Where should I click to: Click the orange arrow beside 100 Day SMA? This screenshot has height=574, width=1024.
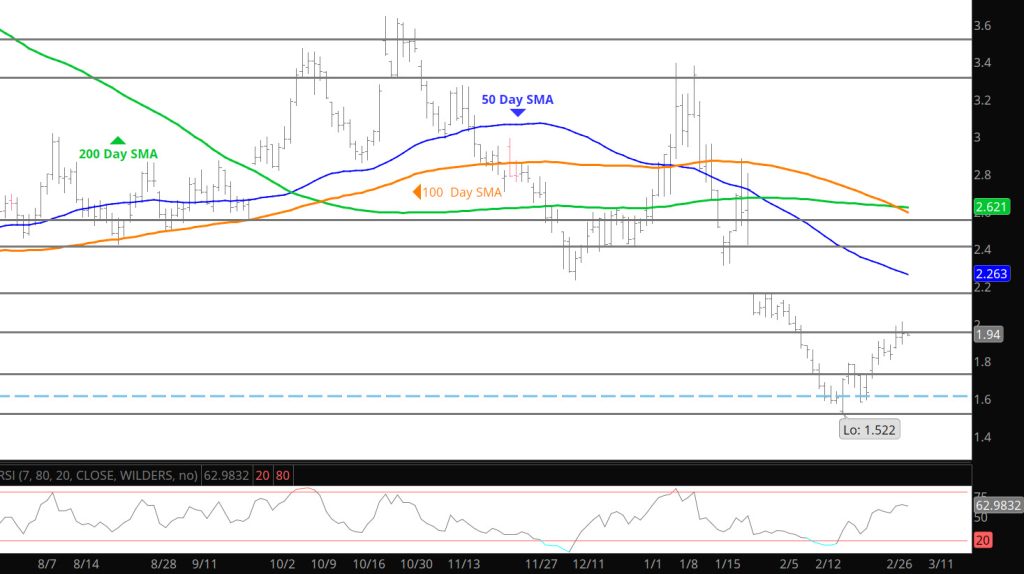416,192
